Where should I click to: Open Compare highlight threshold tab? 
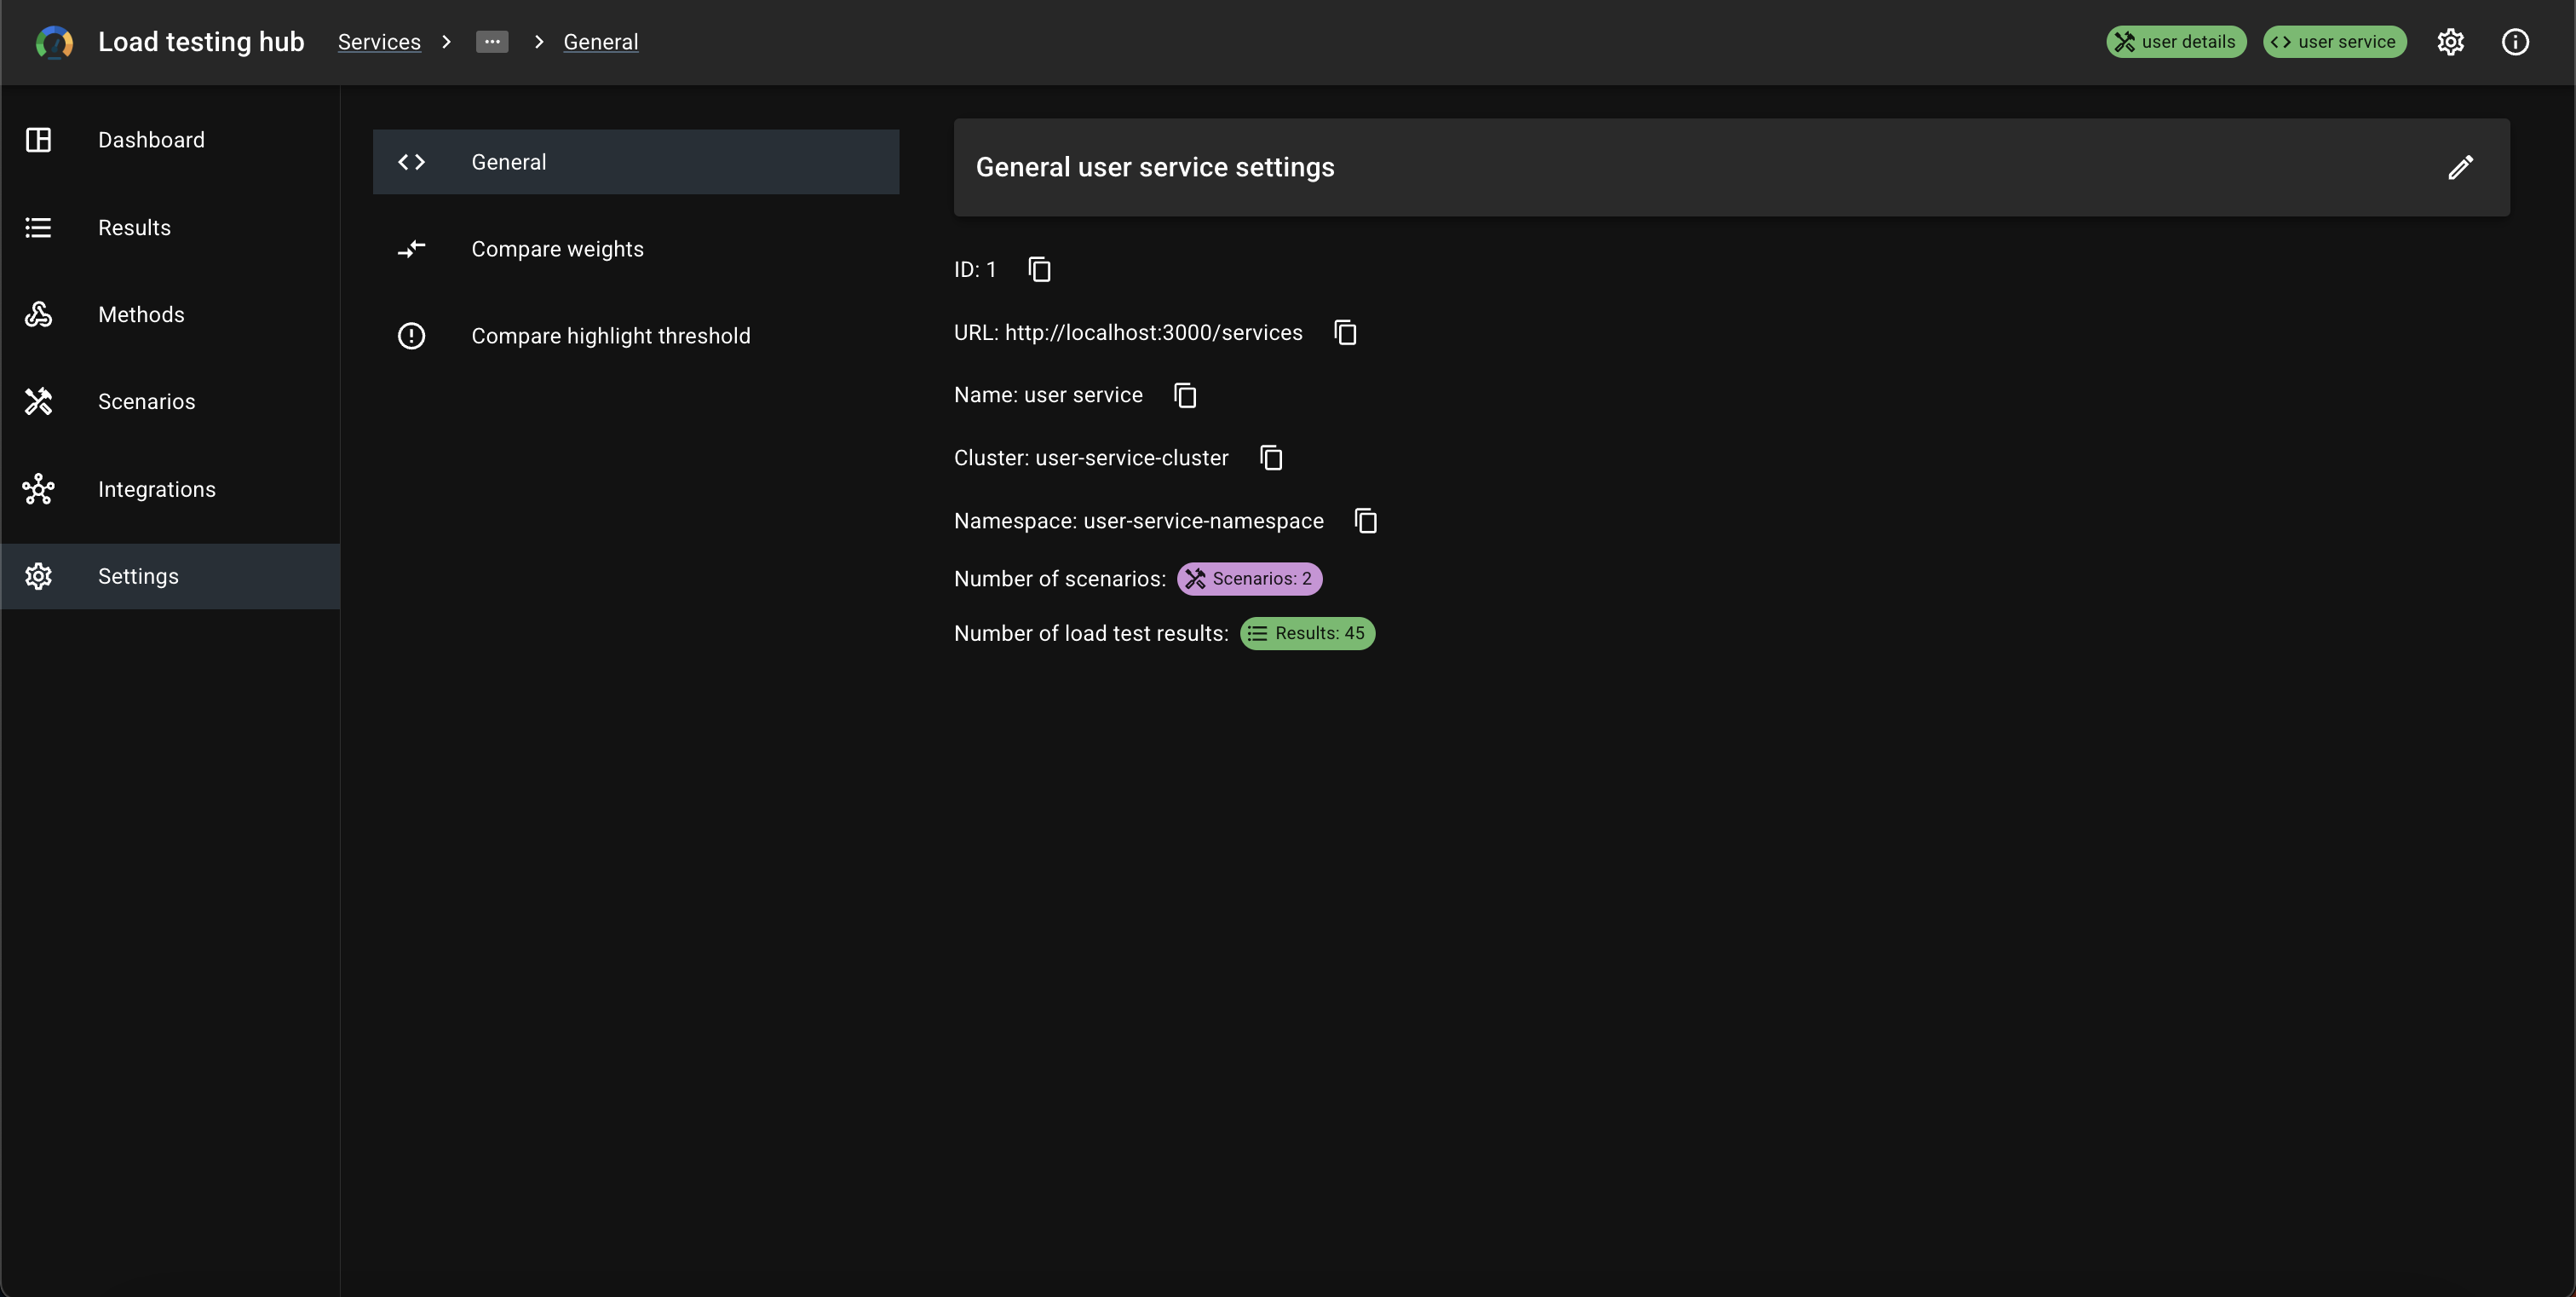click(636, 336)
